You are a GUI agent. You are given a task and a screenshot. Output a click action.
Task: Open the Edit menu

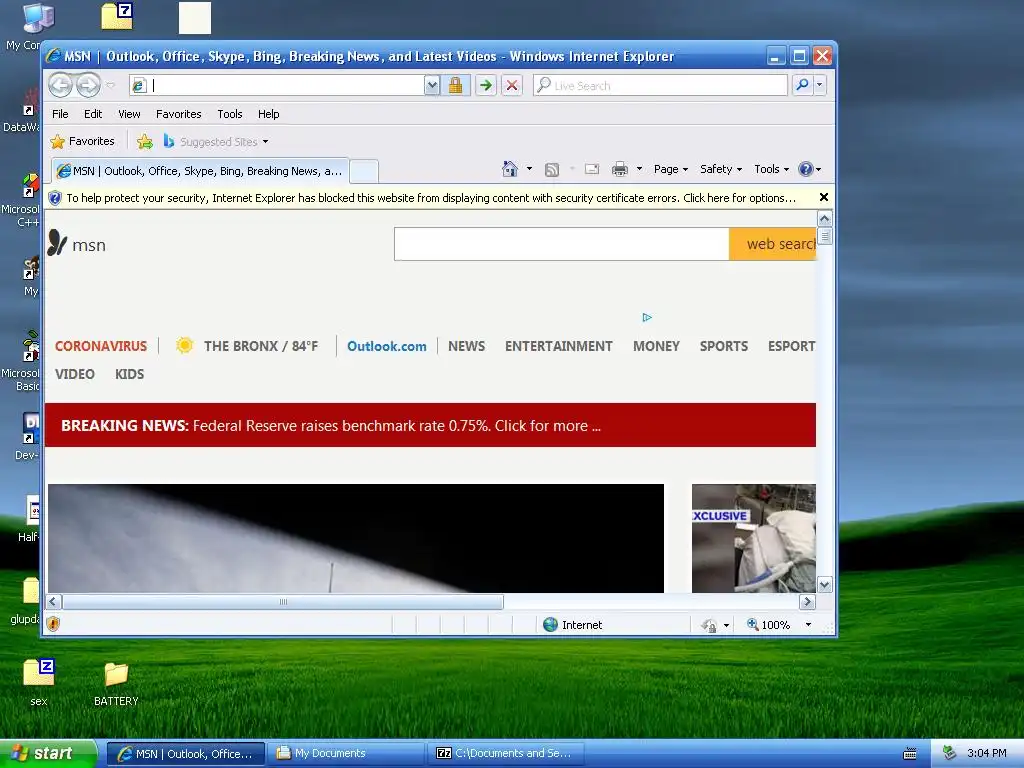tap(93, 114)
